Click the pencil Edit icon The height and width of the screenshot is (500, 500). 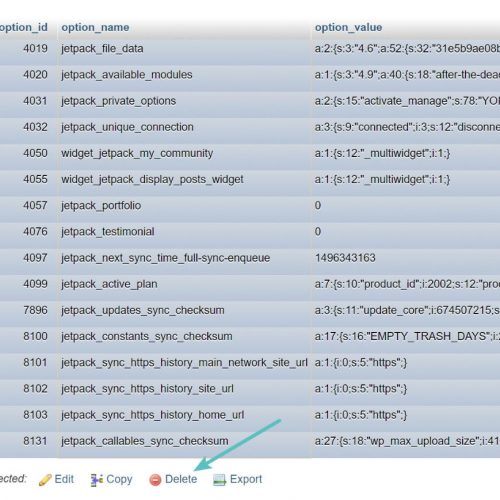45,480
